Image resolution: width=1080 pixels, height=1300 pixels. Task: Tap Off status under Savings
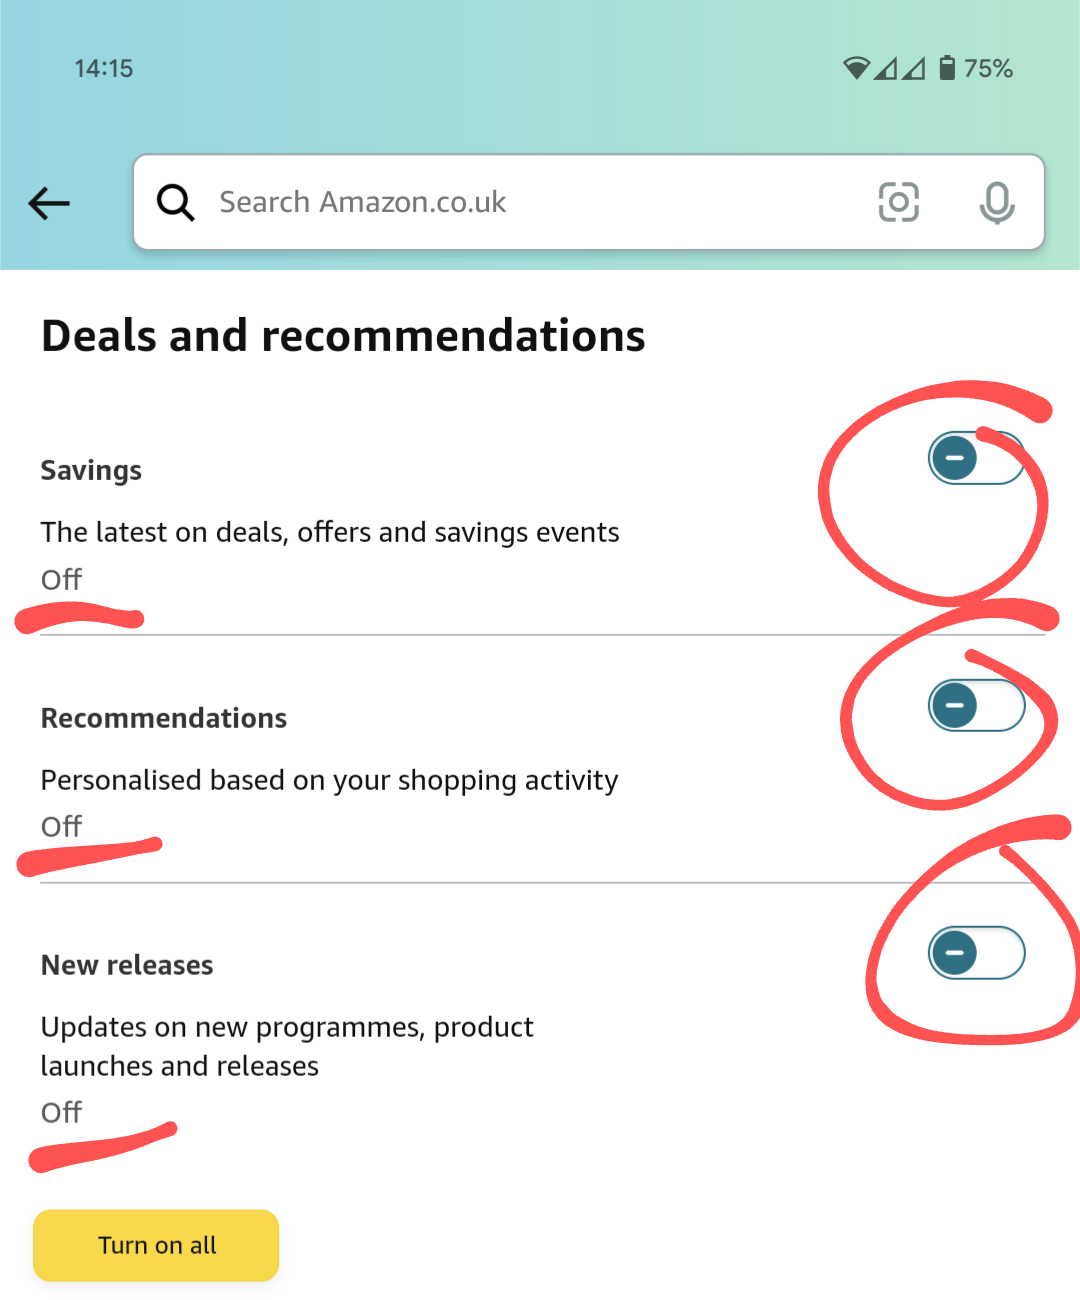[61, 579]
